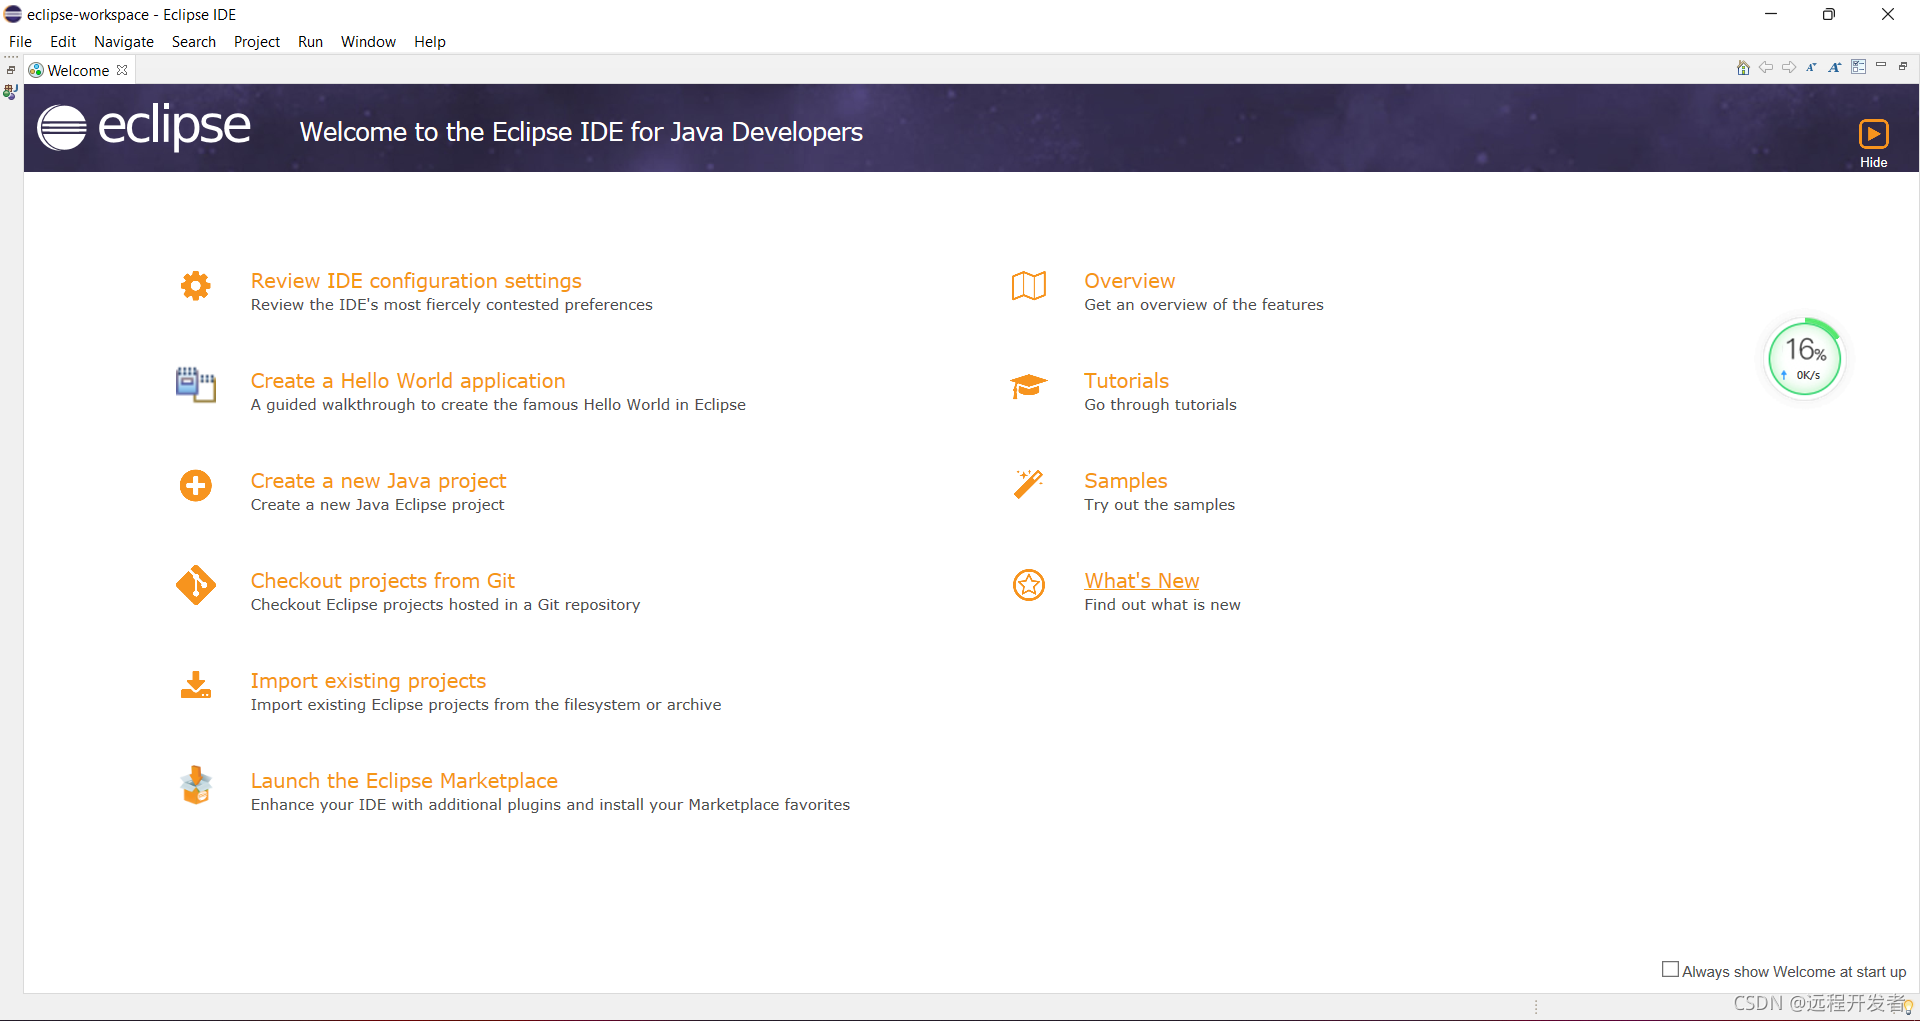Open the Project menu
1920x1021 pixels.
pos(257,42)
